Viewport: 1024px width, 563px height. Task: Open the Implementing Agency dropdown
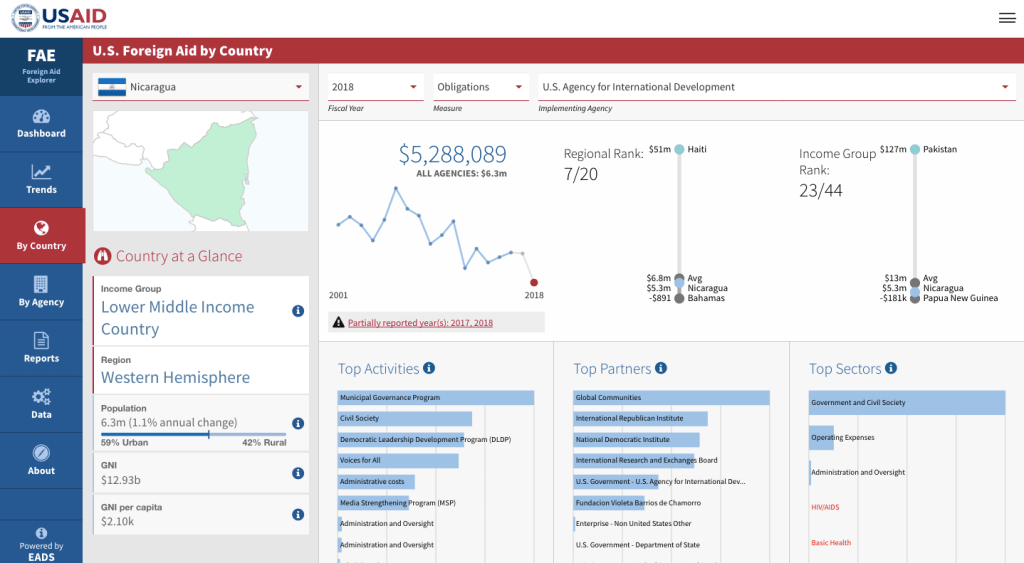coord(776,87)
